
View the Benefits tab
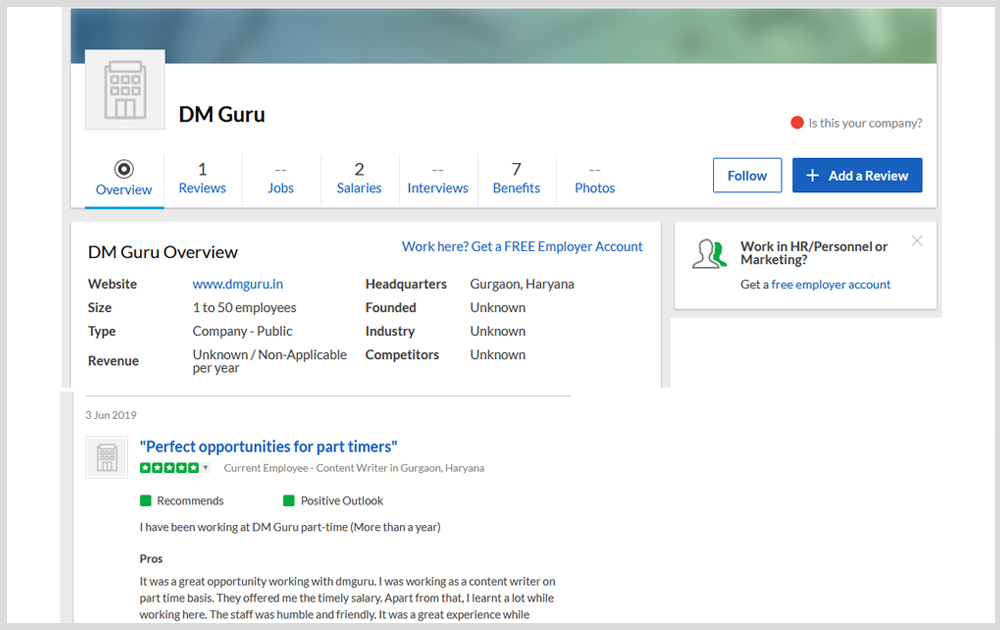coord(516,180)
